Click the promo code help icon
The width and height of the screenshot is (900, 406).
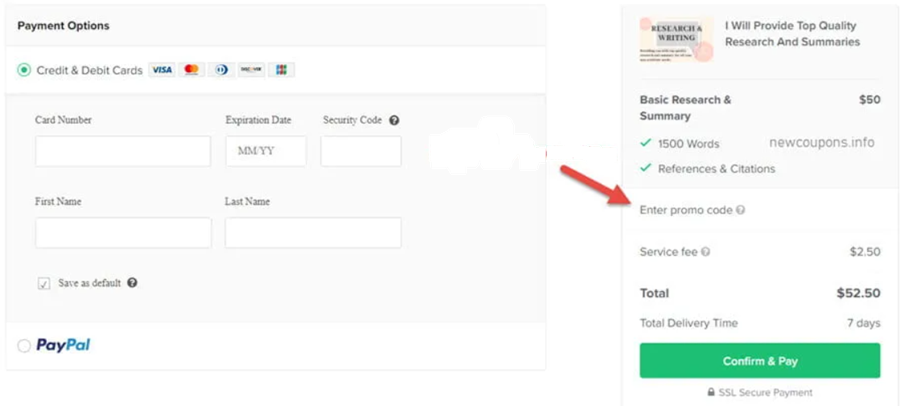click(x=741, y=210)
